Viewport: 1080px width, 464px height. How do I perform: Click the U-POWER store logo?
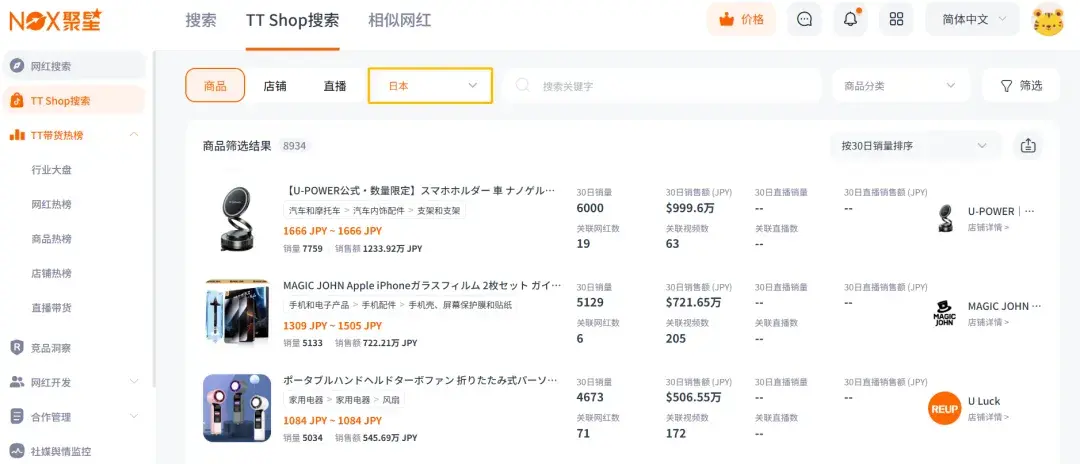(x=944, y=218)
